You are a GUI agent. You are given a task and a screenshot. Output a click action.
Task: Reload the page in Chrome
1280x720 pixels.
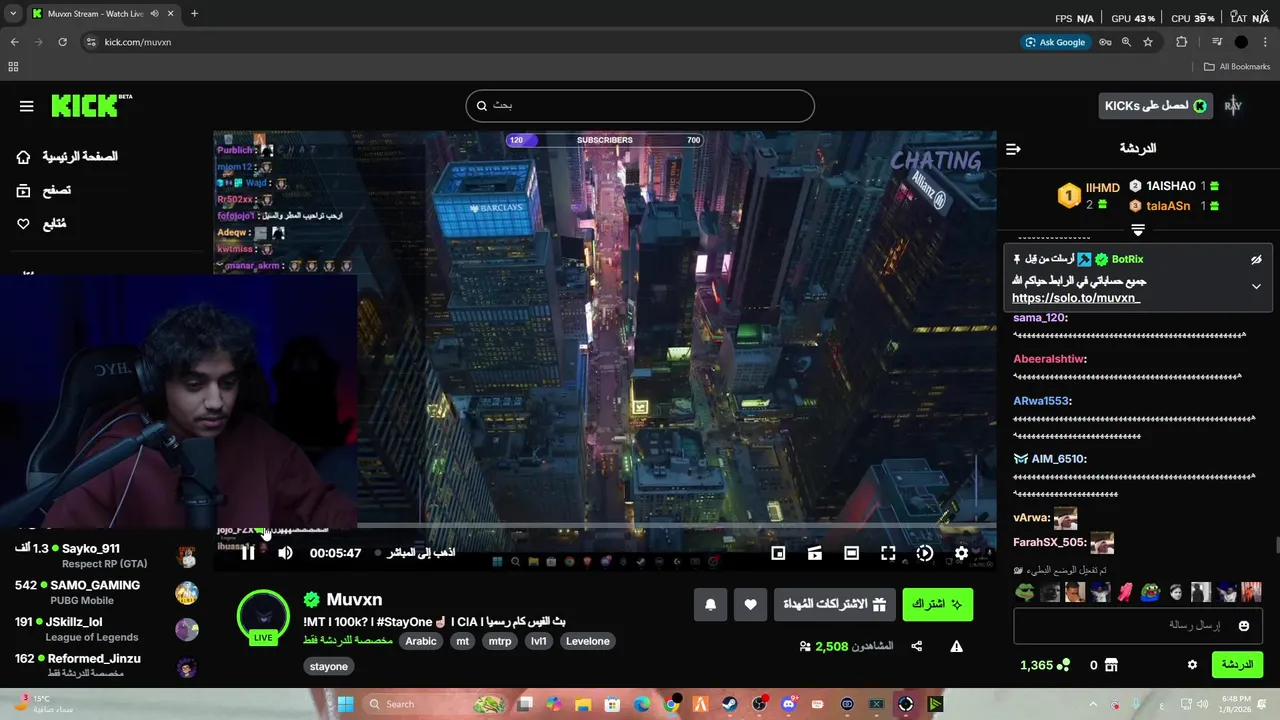tap(63, 42)
